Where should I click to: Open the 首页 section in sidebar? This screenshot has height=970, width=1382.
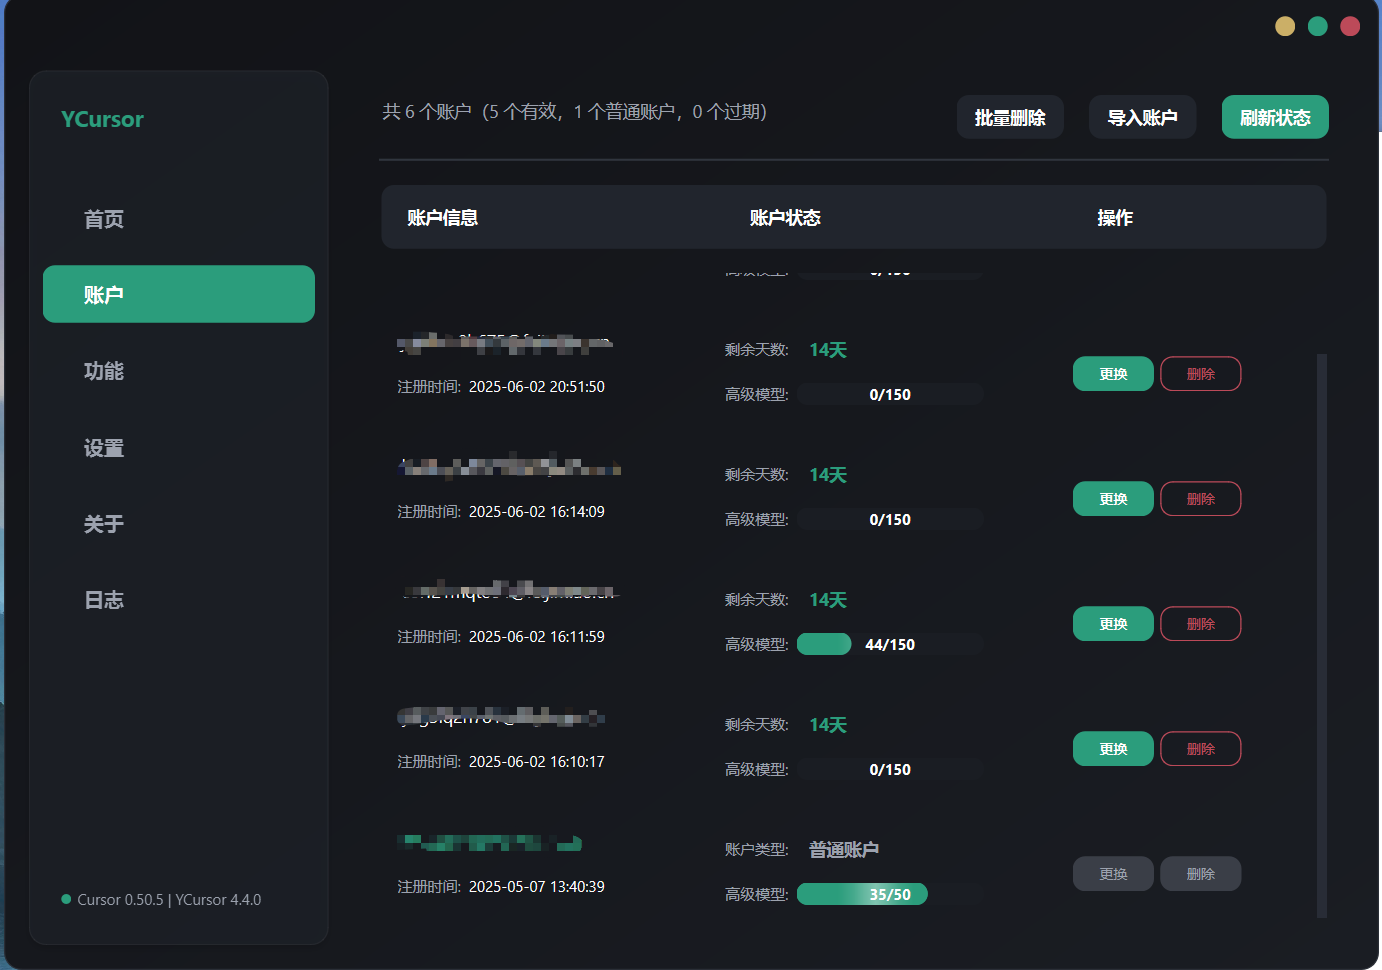click(103, 218)
